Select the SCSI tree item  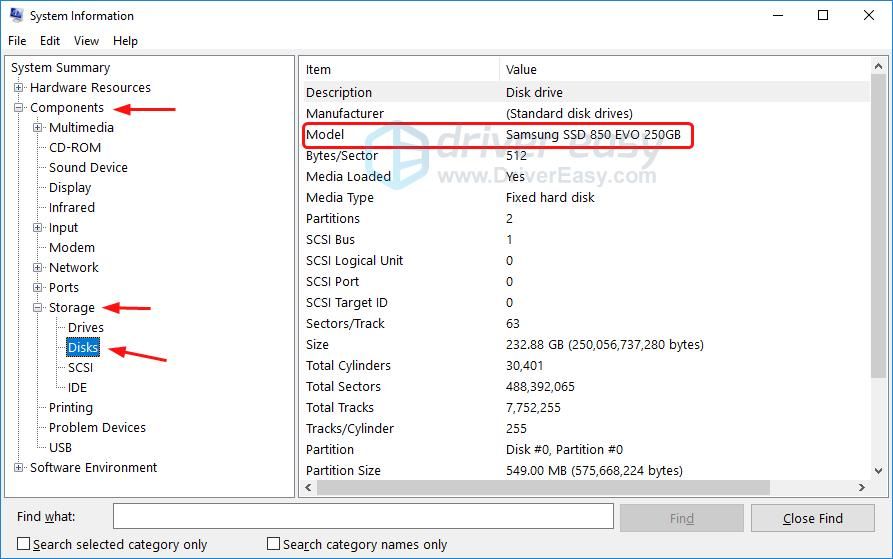pos(80,368)
